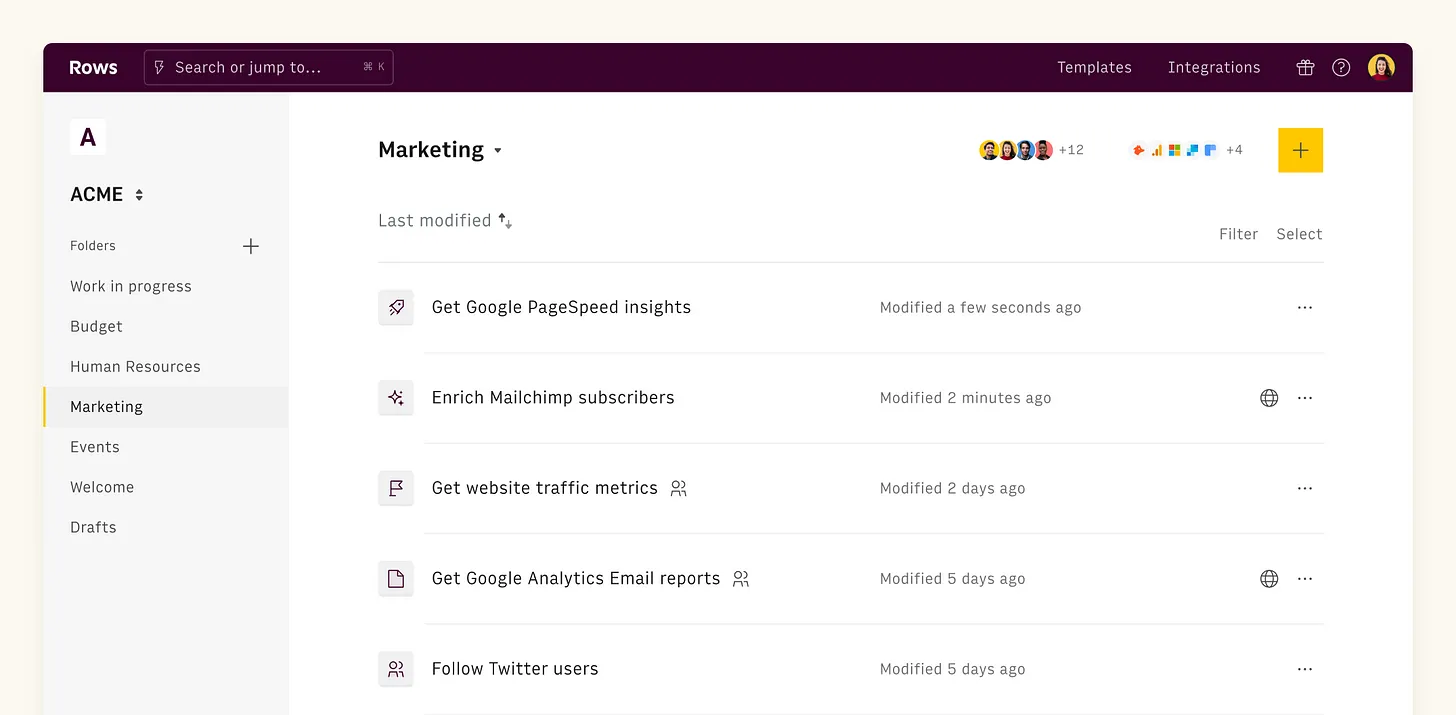Click globe icon on Enrich Mailchimp row

[1269, 398]
